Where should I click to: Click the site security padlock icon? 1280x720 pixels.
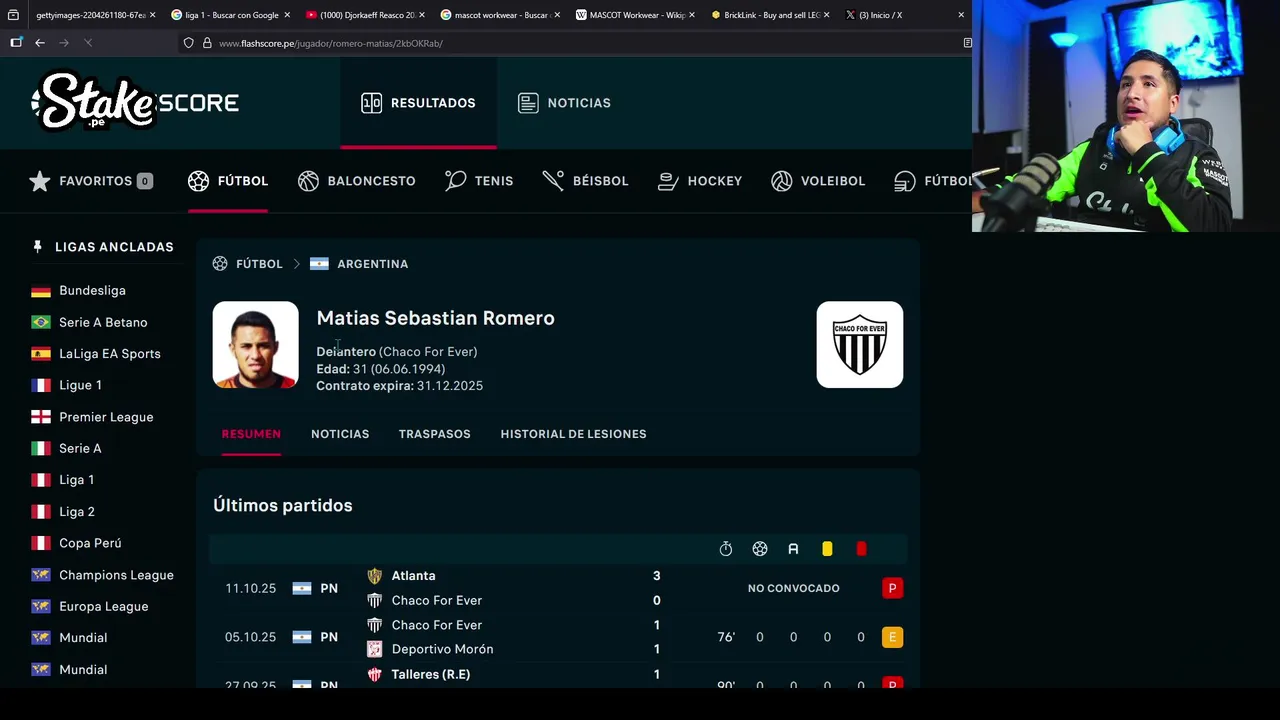(207, 43)
